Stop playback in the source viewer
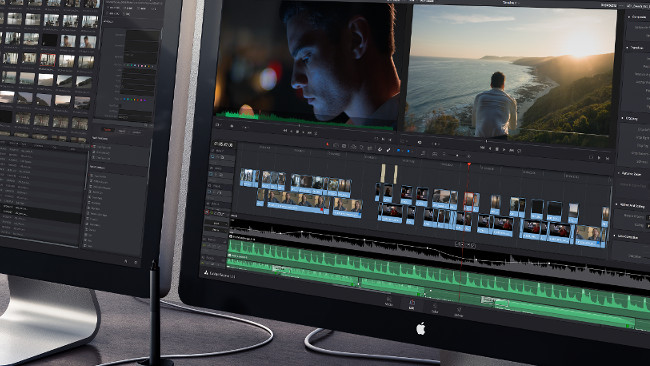The height and width of the screenshot is (366, 650). point(297,131)
